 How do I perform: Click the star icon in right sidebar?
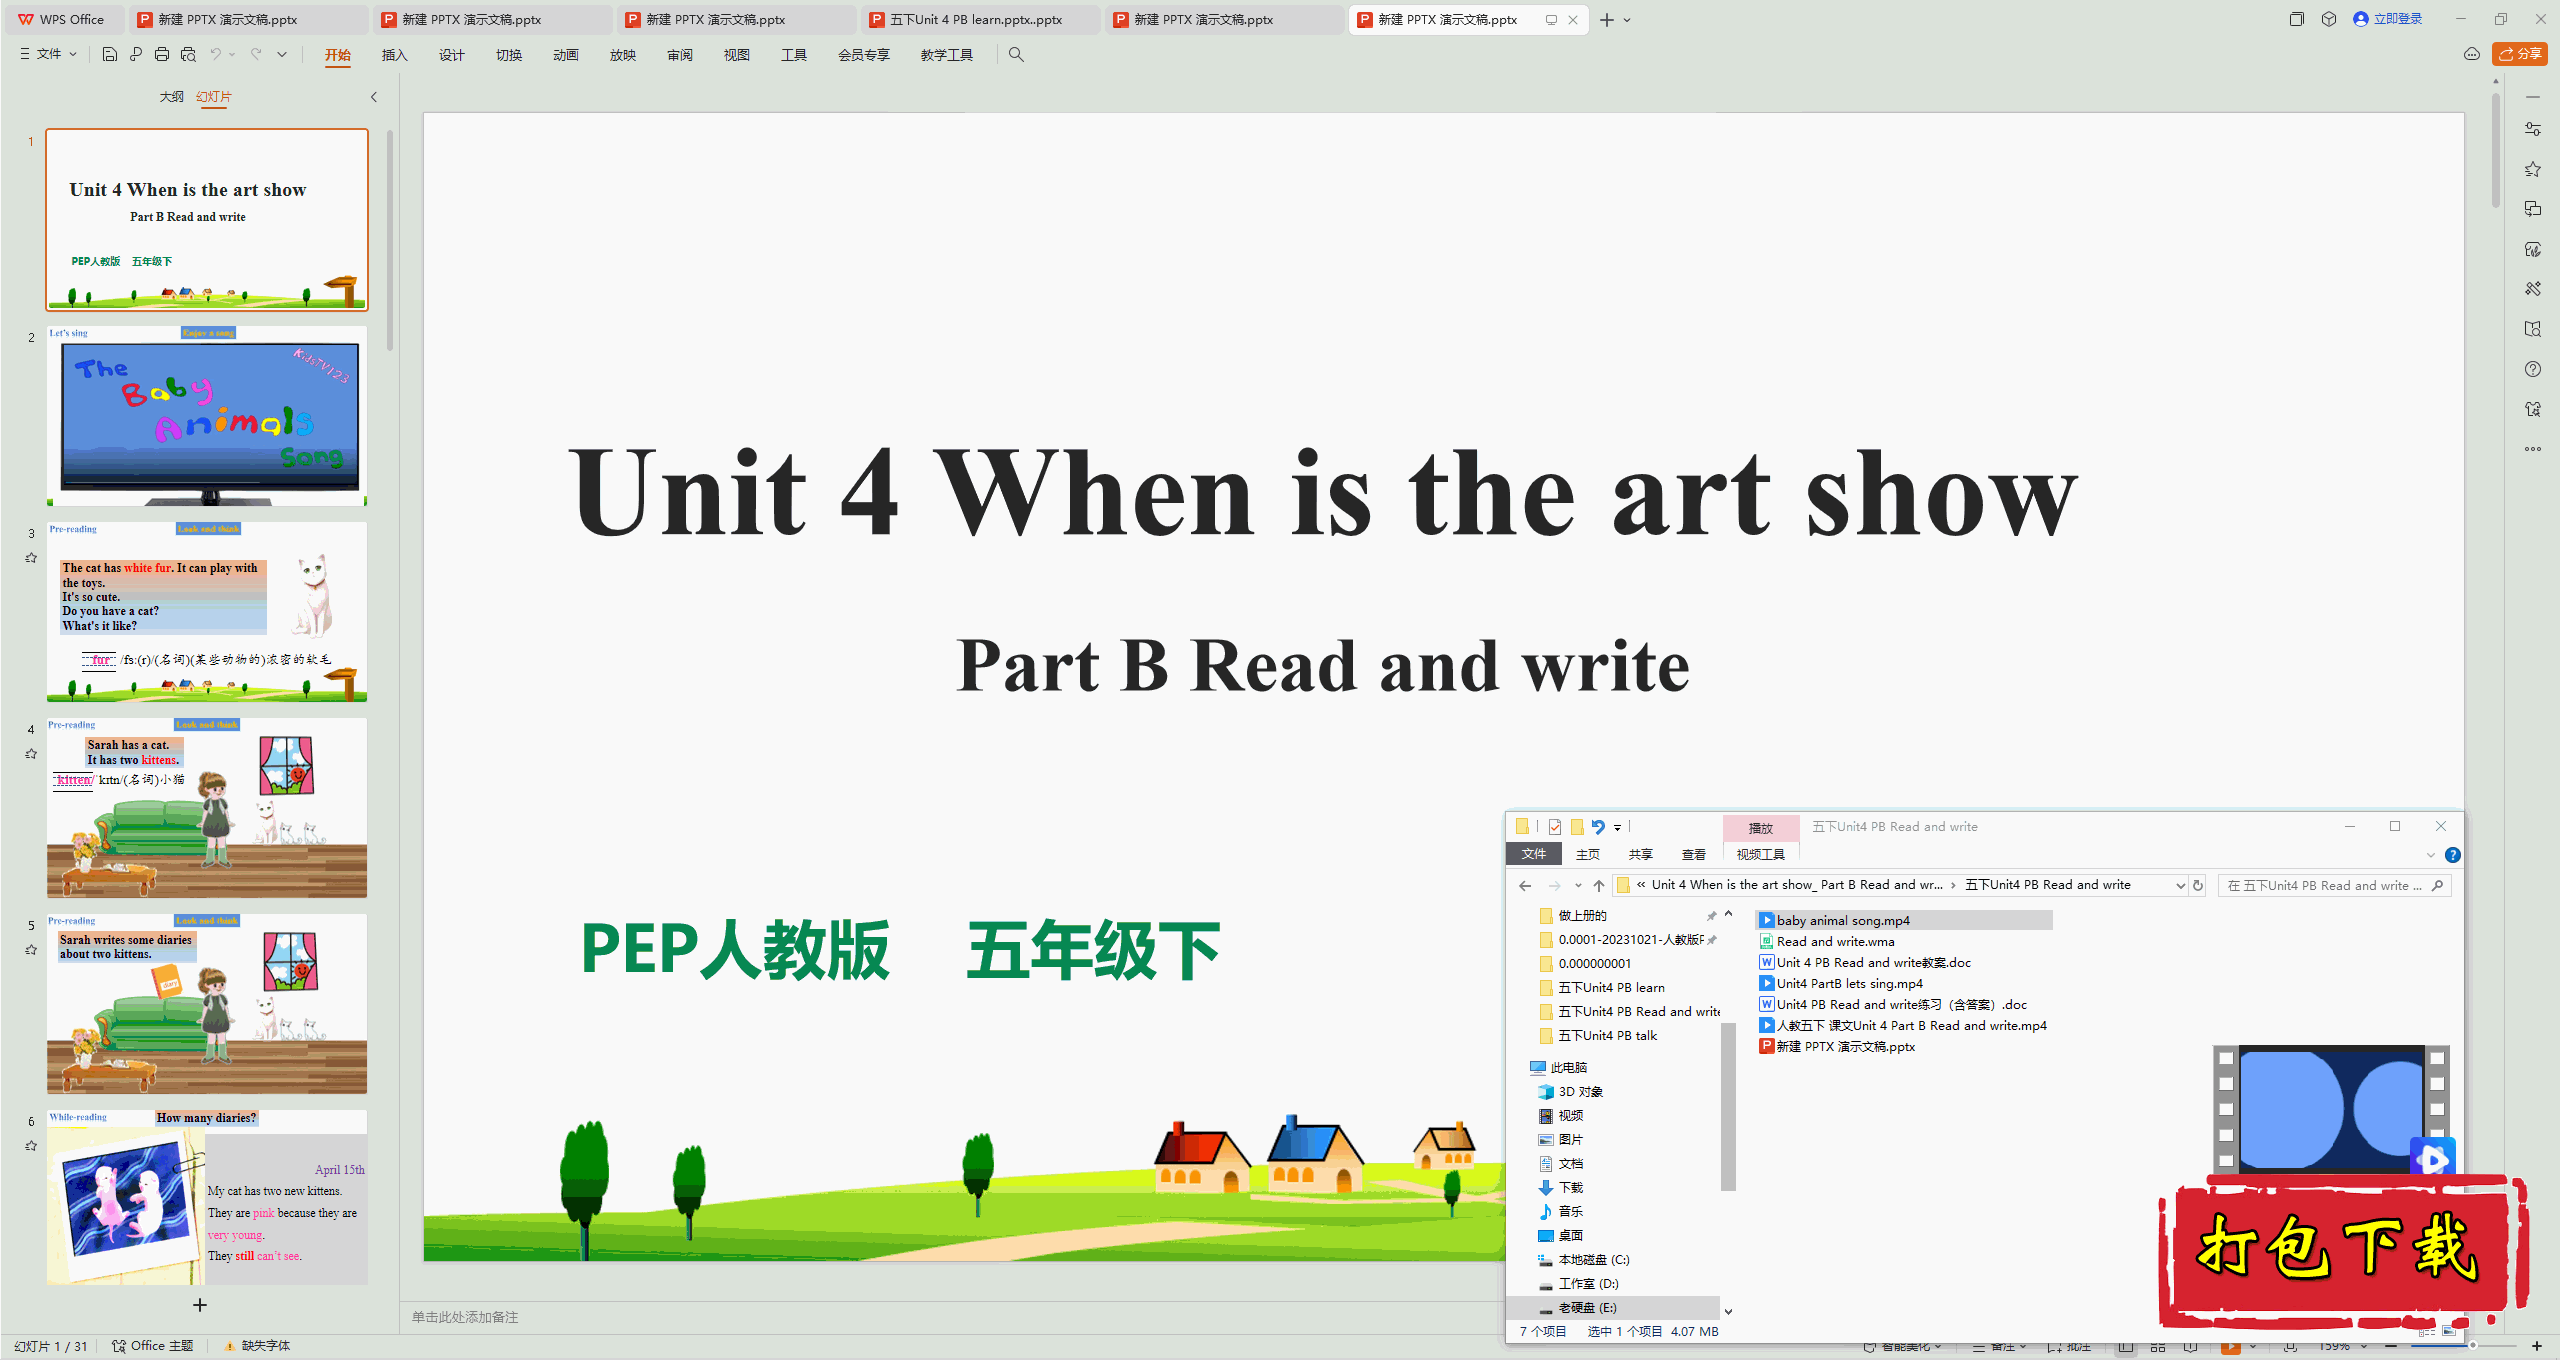click(2533, 169)
